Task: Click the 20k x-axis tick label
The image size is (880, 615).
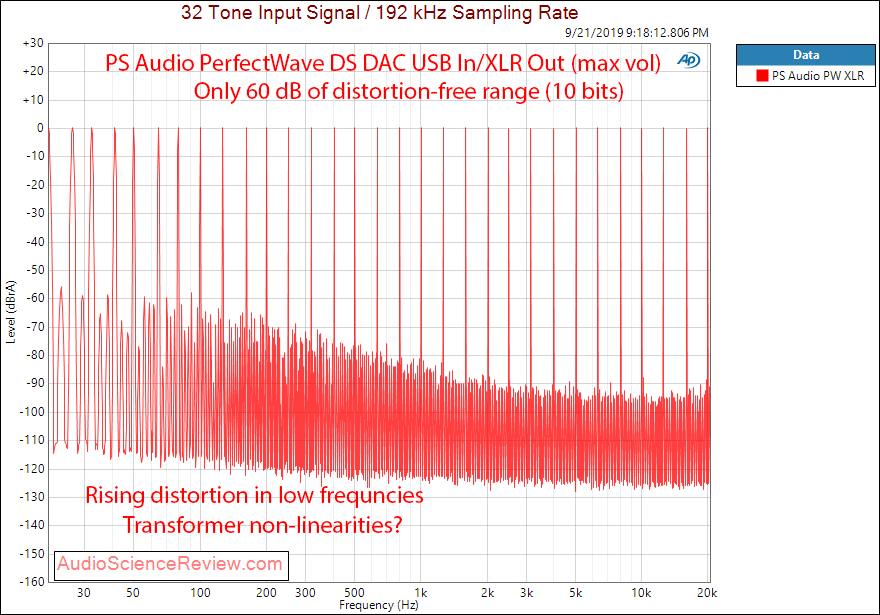Action: (707, 593)
